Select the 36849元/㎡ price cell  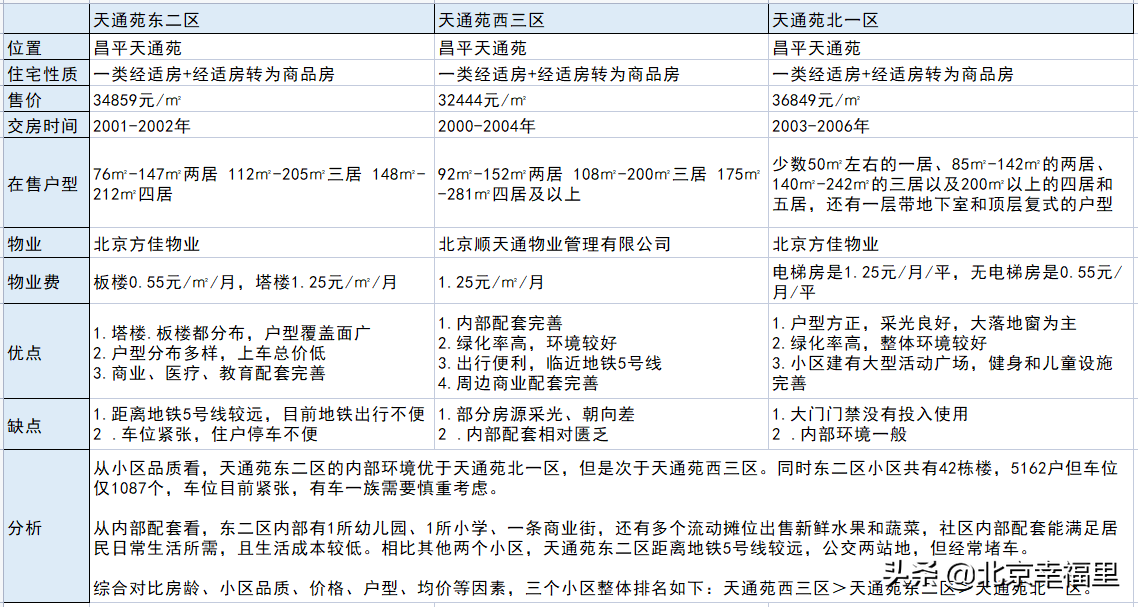(952, 99)
